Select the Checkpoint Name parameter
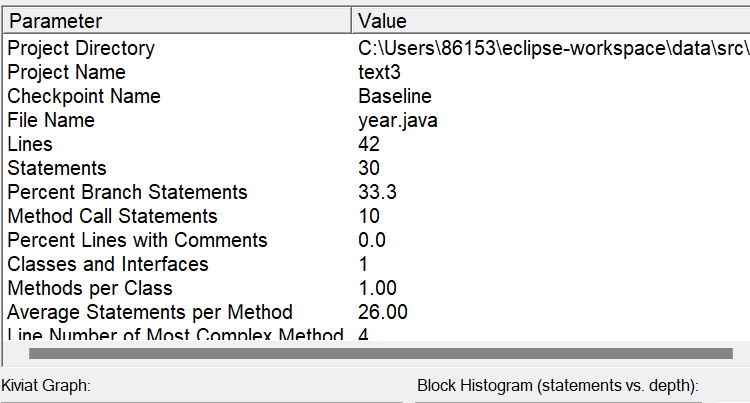750x403 pixels. pyautogui.click(x=84, y=96)
